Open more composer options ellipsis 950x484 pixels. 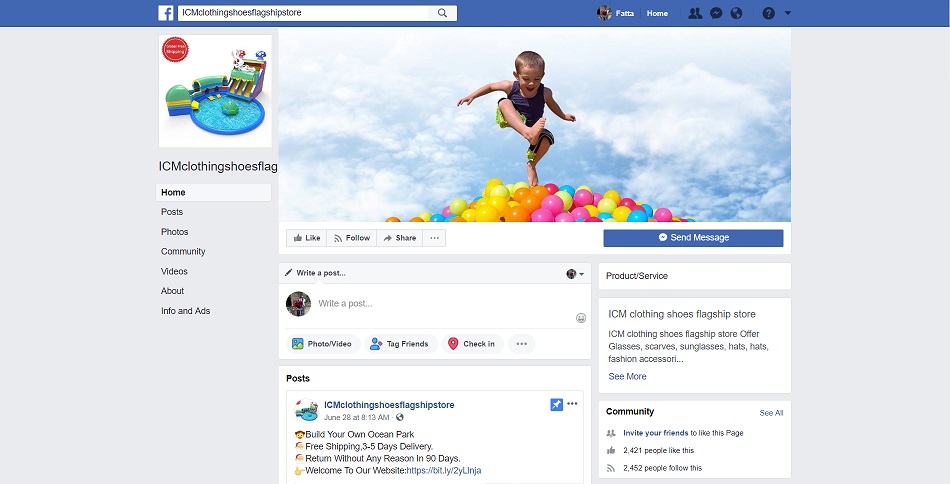[522, 344]
